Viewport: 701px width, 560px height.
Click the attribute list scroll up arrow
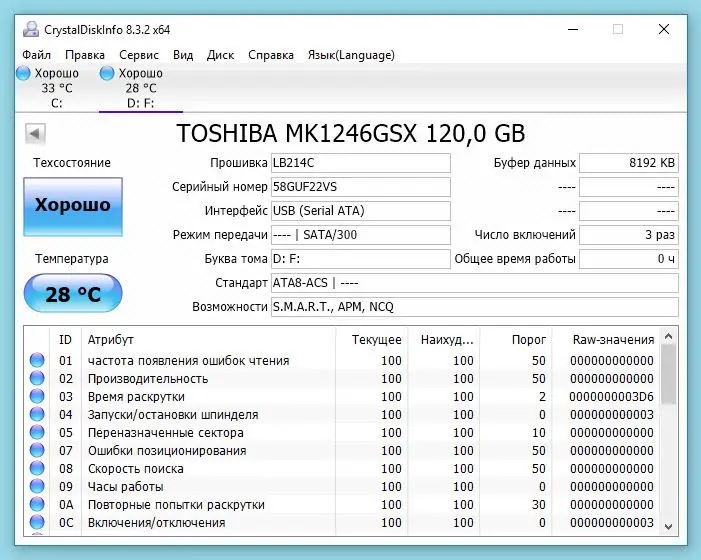click(x=668, y=337)
